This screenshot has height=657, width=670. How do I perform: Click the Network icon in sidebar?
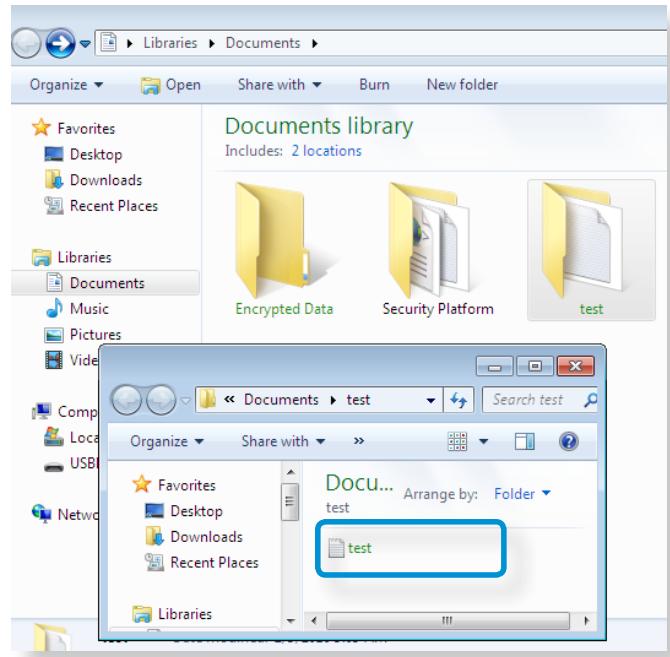tap(42, 513)
